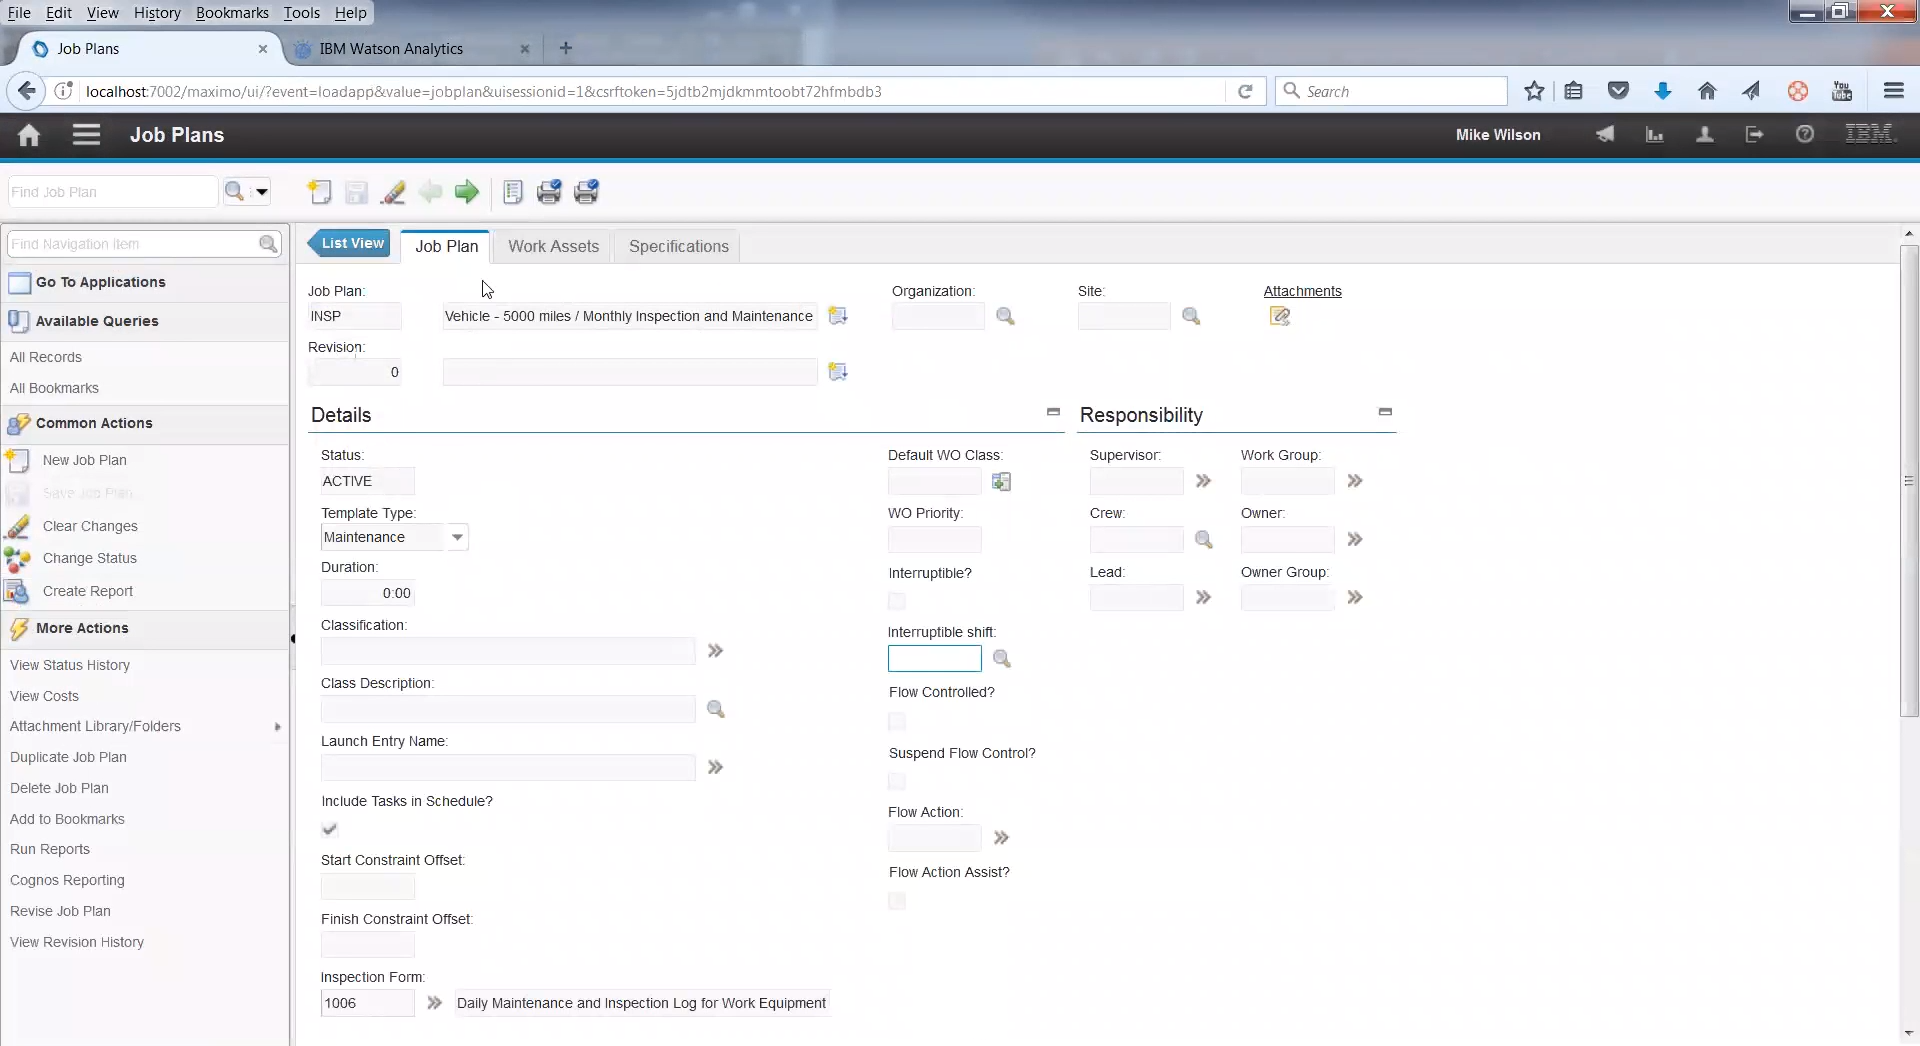Check the Flow Controlled checkbox
Viewport: 1920px width, 1046px height.
point(897,721)
